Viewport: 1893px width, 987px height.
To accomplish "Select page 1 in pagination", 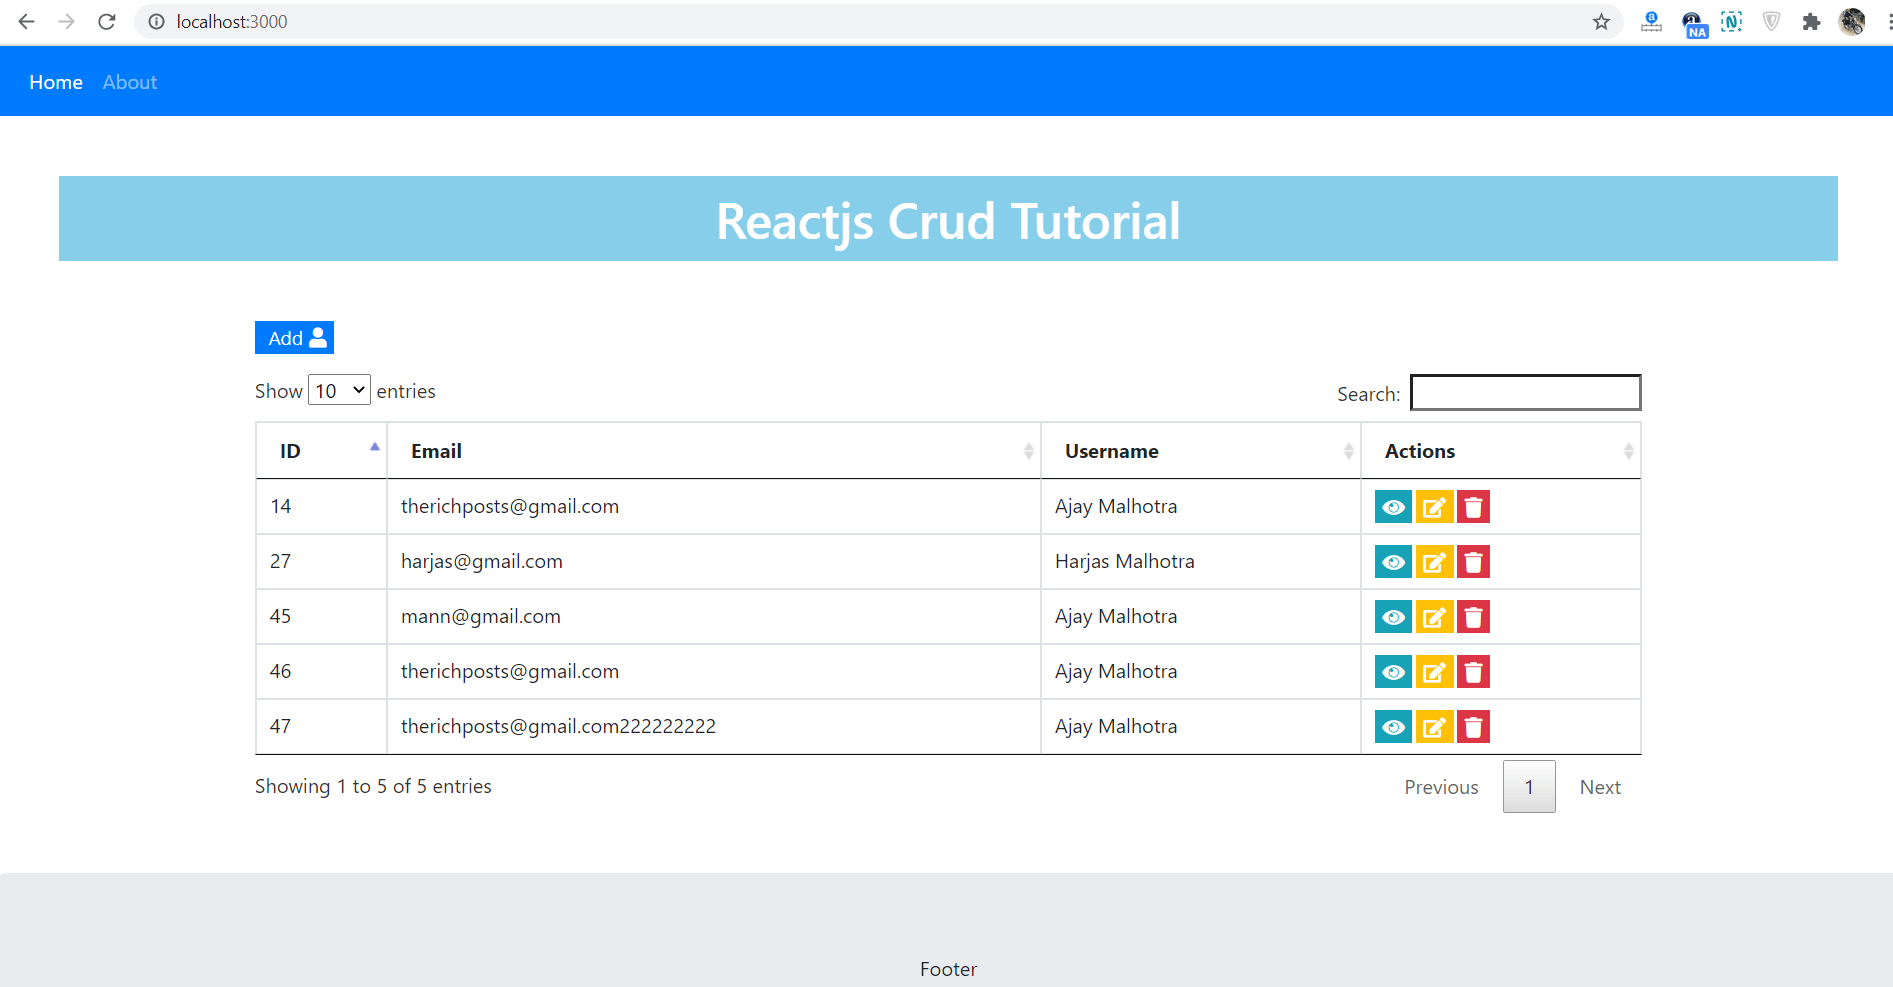I will tap(1528, 786).
